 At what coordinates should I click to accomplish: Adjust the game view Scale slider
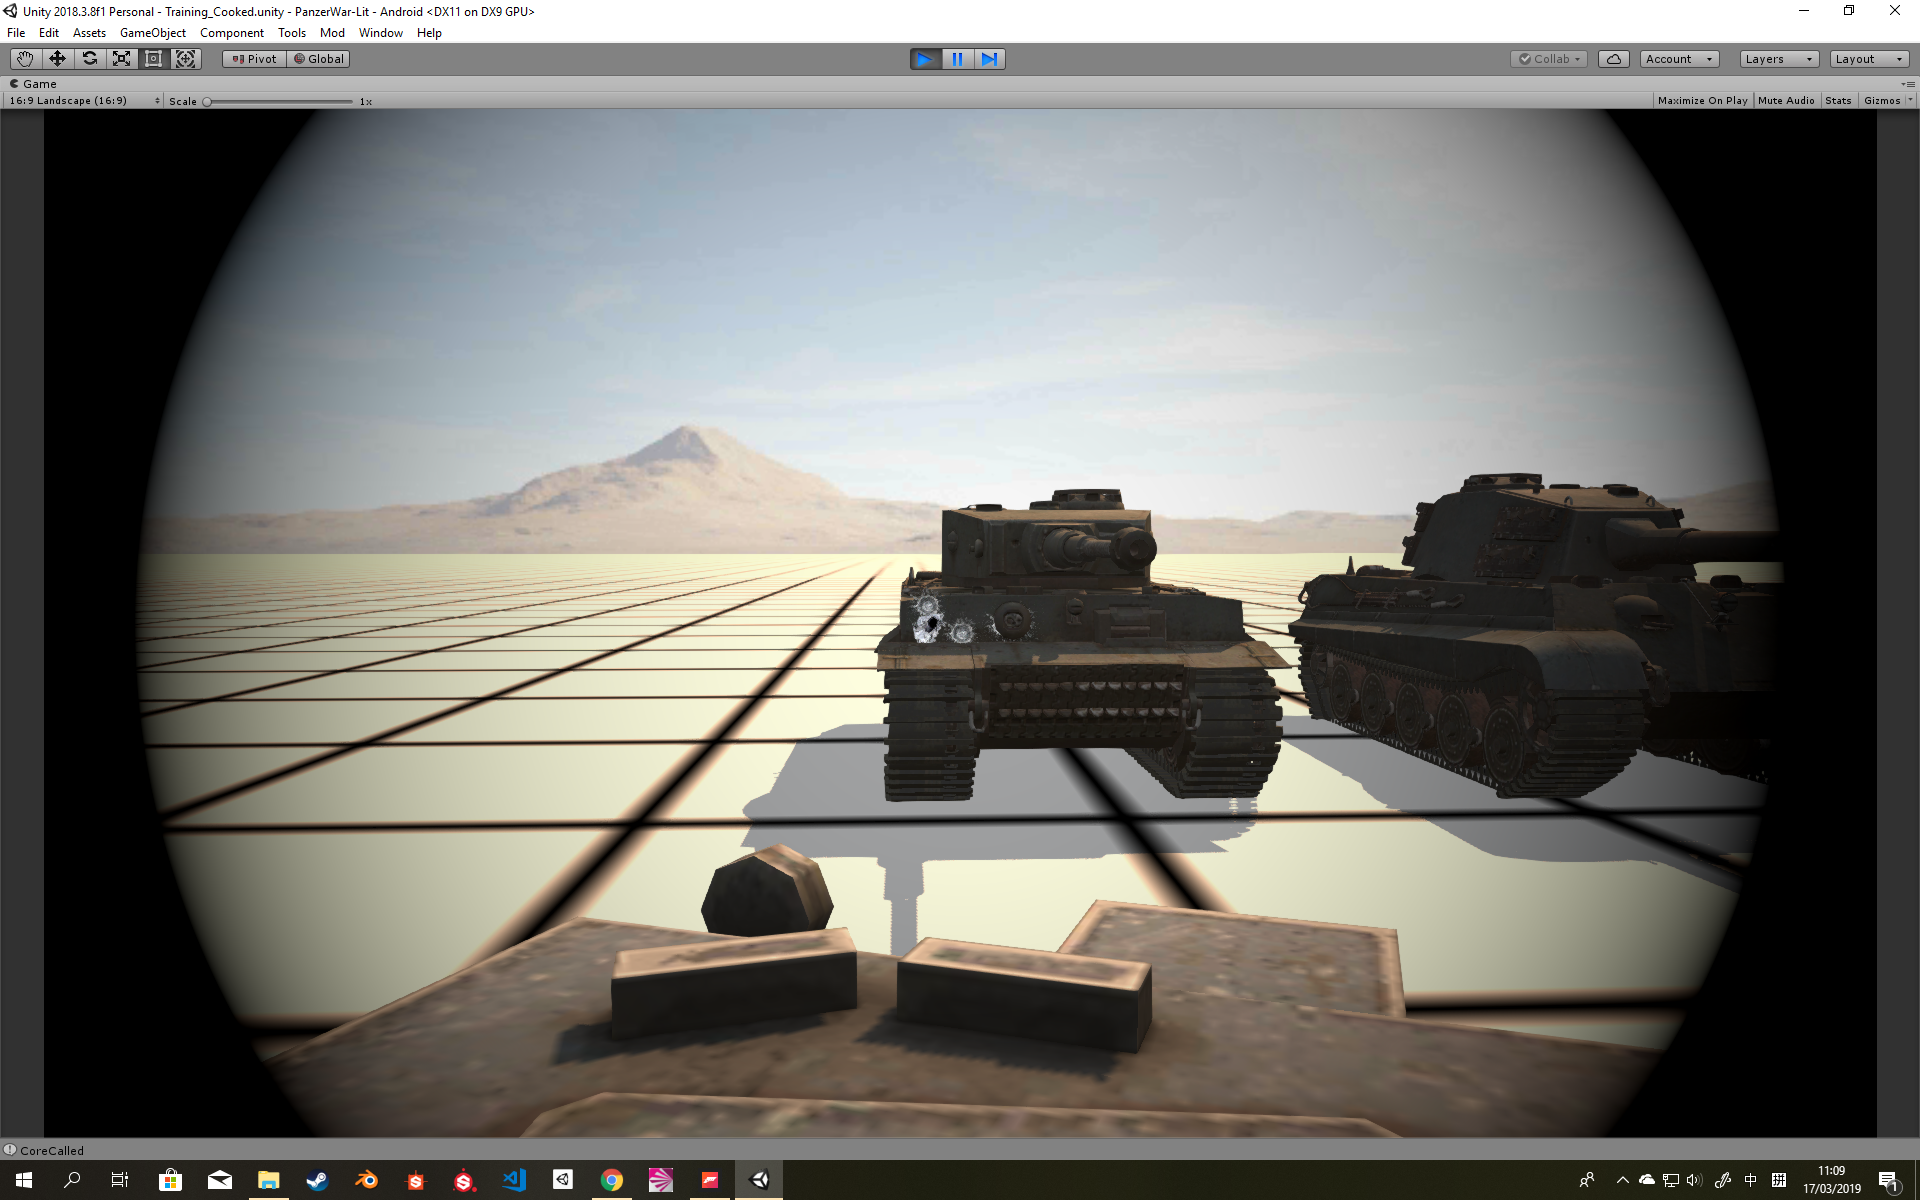279,101
